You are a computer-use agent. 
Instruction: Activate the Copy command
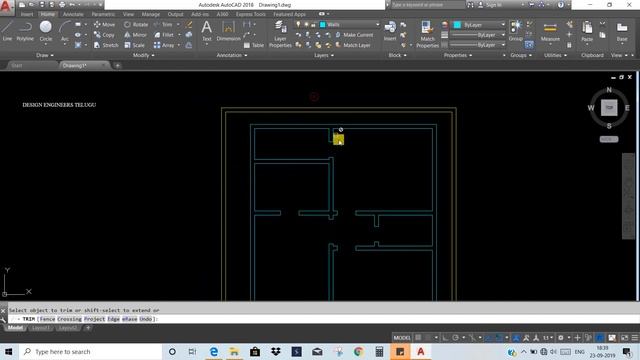104,35
